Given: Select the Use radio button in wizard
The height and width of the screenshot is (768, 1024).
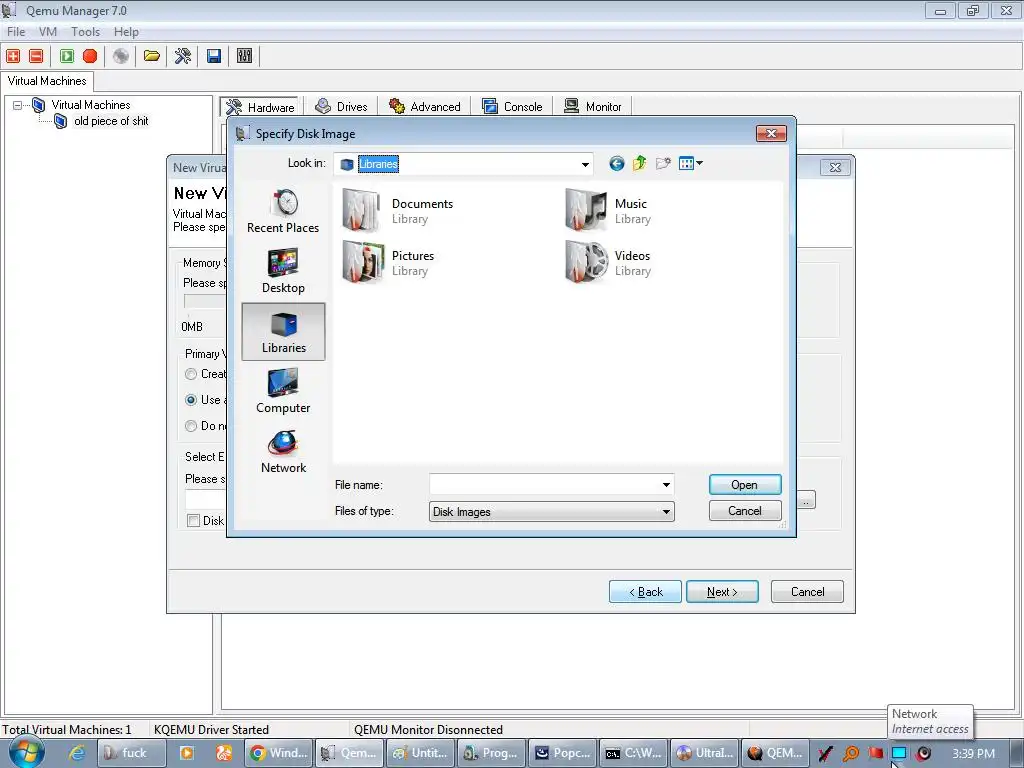Looking at the screenshot, I should coord(191,400).
